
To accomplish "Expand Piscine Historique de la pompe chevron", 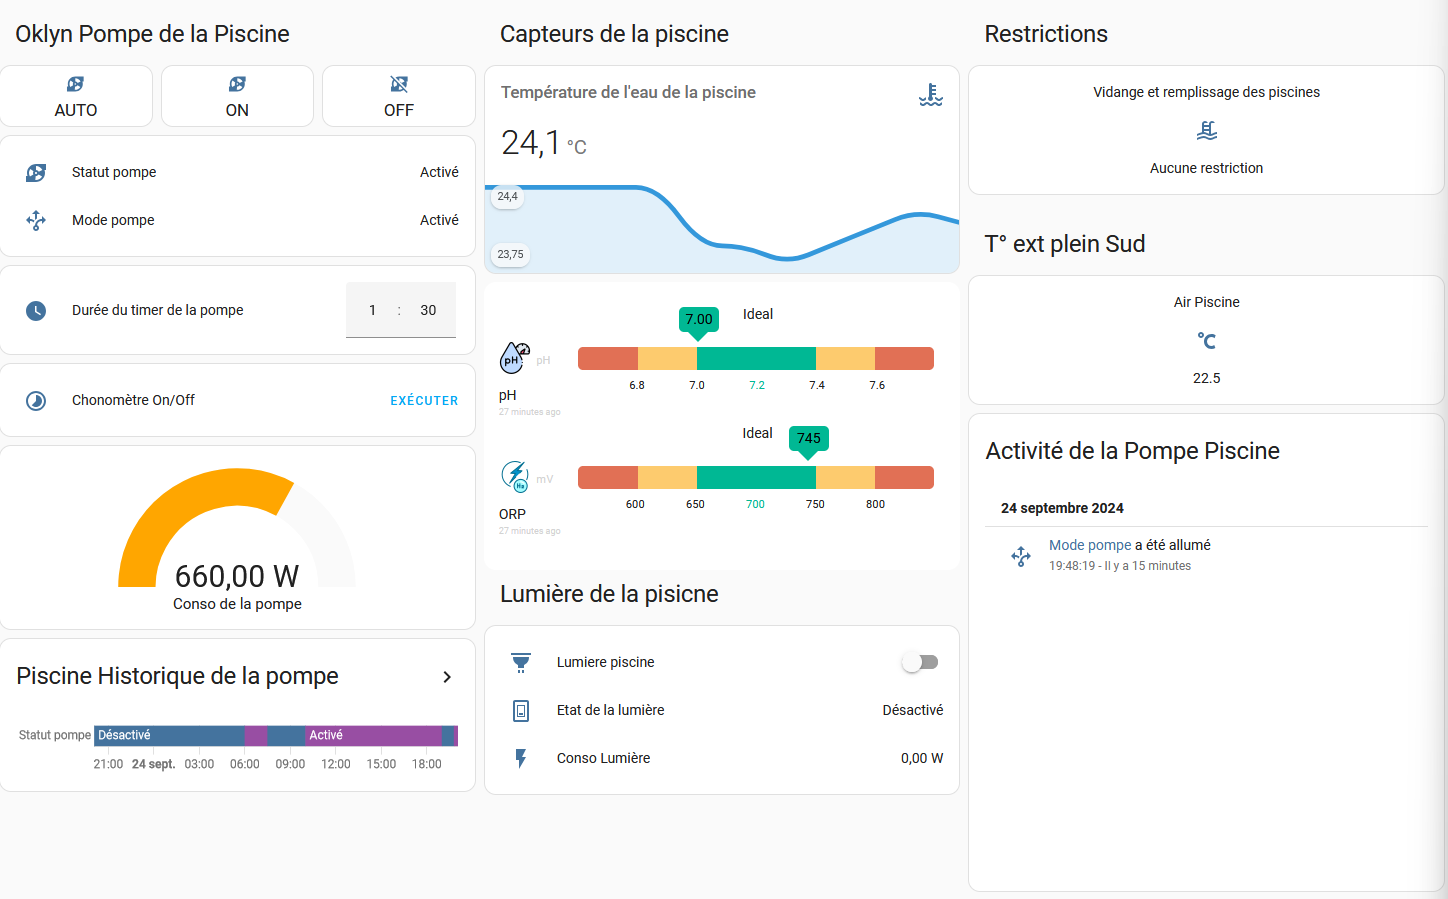I will click(447, 677).
